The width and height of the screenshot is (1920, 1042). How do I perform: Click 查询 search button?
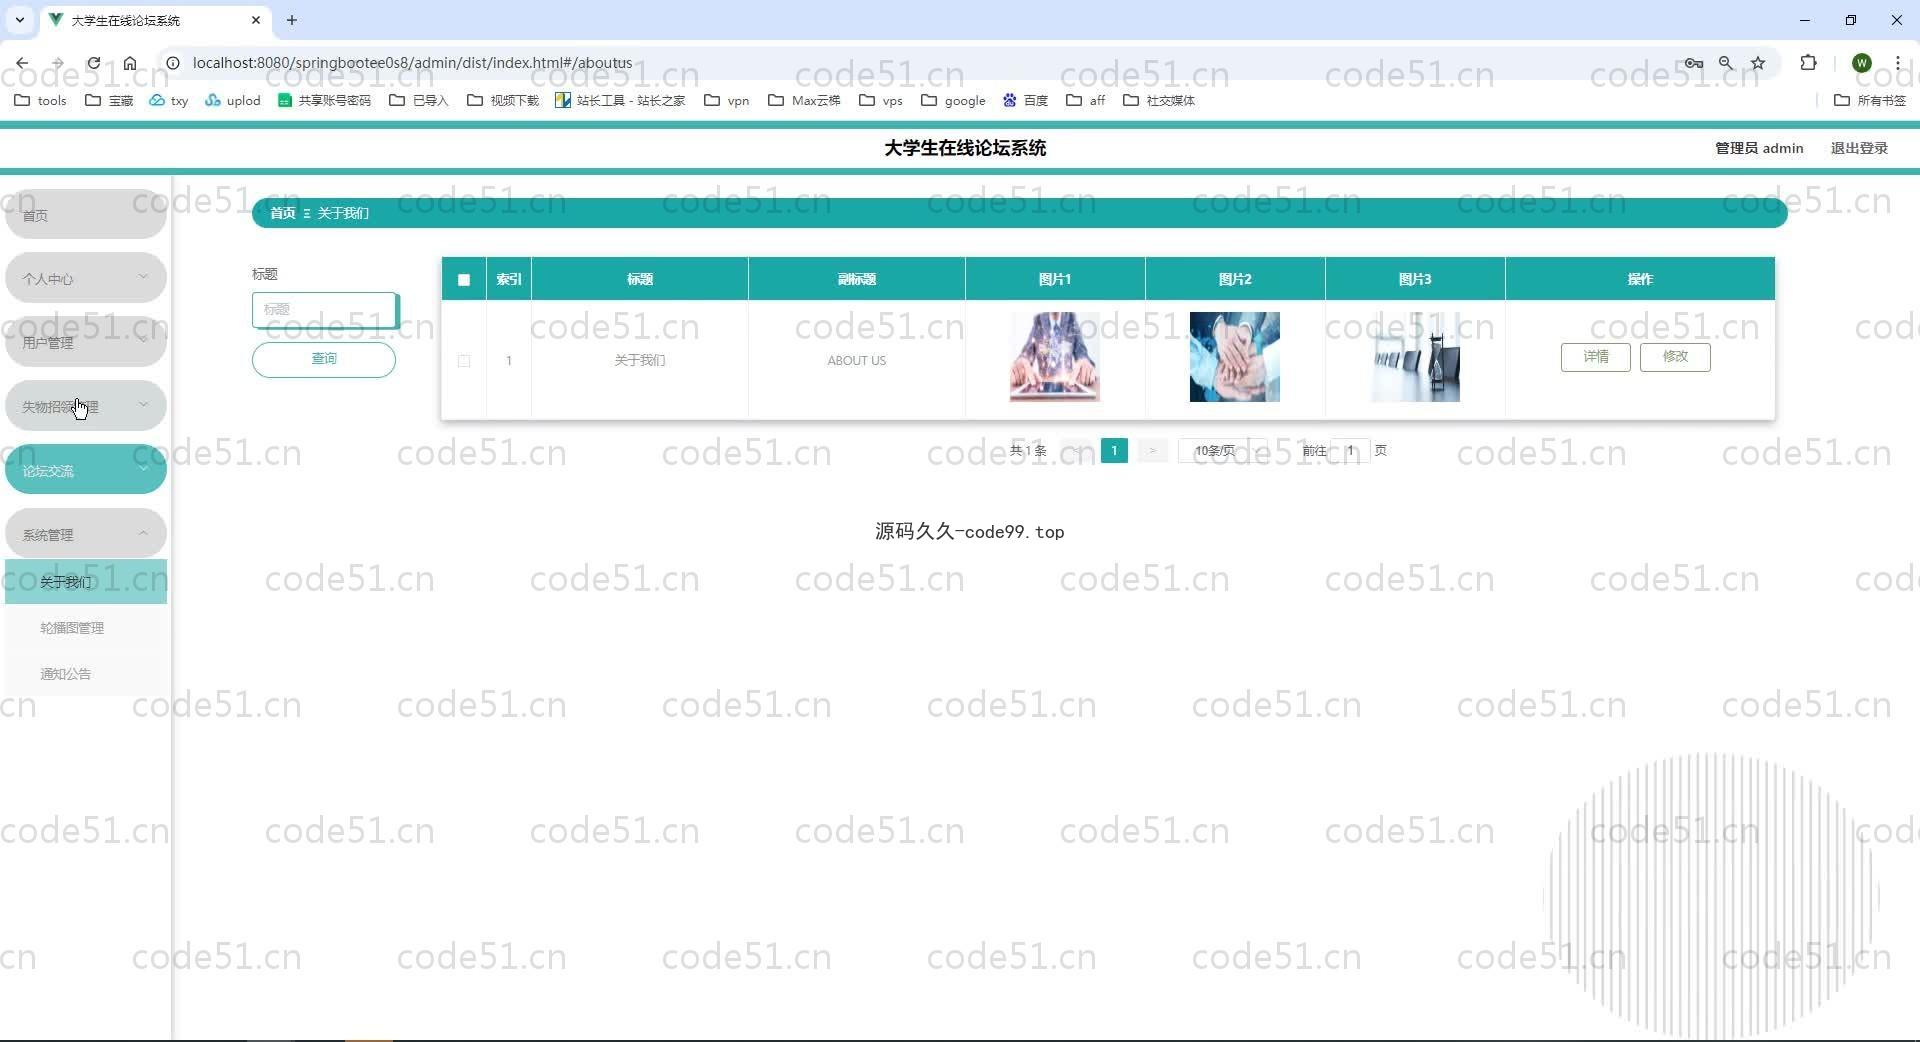pos(324,359)
